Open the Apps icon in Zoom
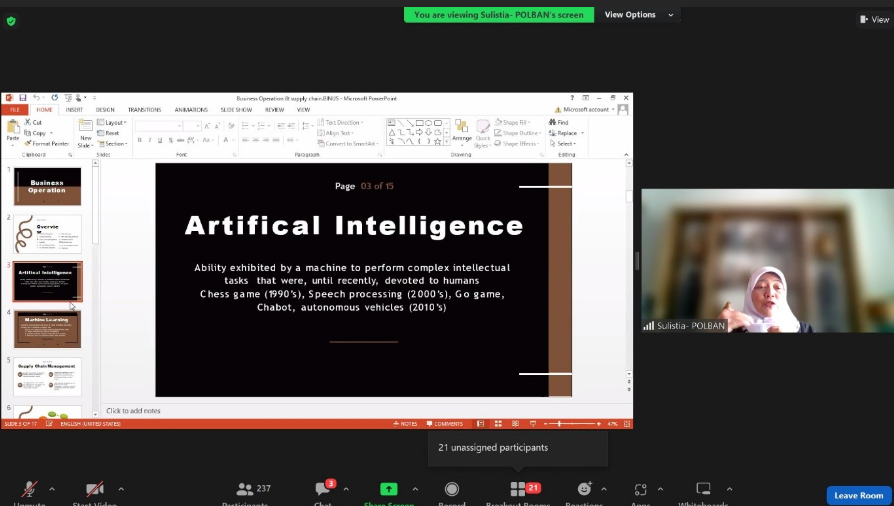 click(x=641, y=489)
